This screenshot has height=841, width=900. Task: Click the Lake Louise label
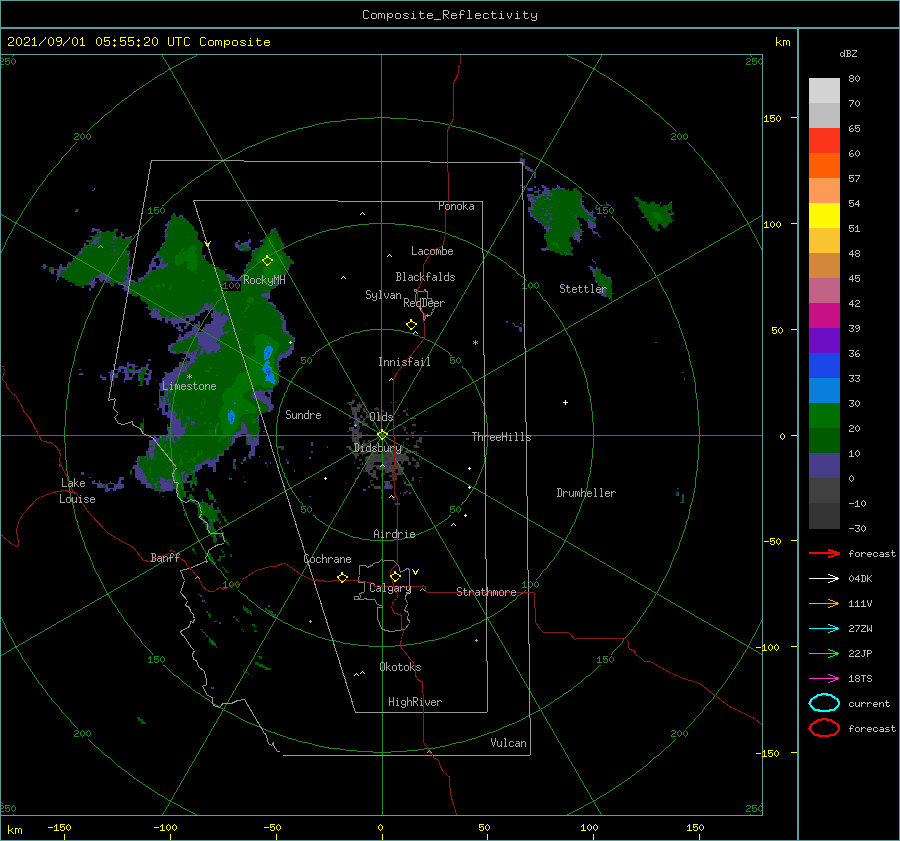click(77, 491)
